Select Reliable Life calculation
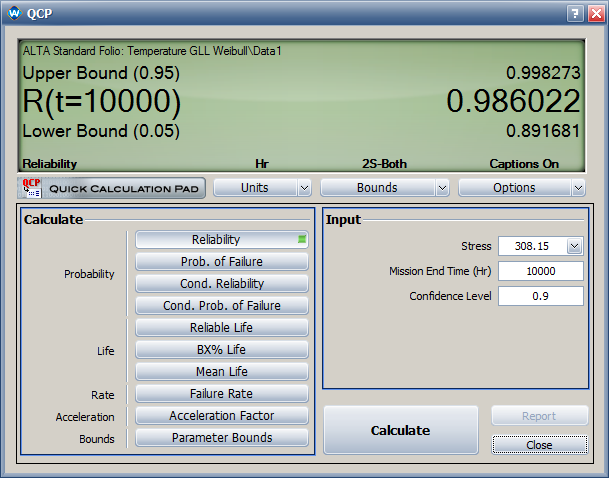Screen dimensions: 609x478 click(222, 328)
